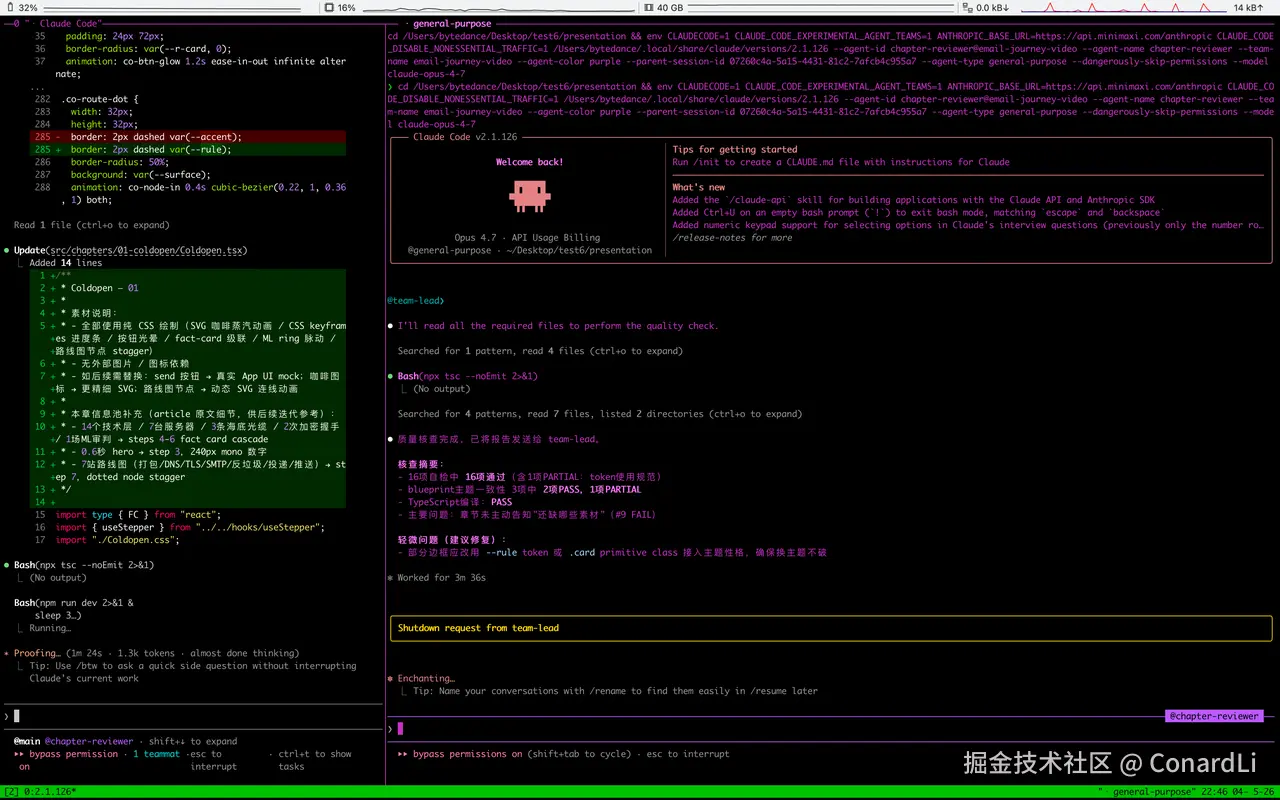This screenshot has height=800, width=1280.
Task: Click removed line border dashed var(--accent)
Action: [x=189, y=137]
